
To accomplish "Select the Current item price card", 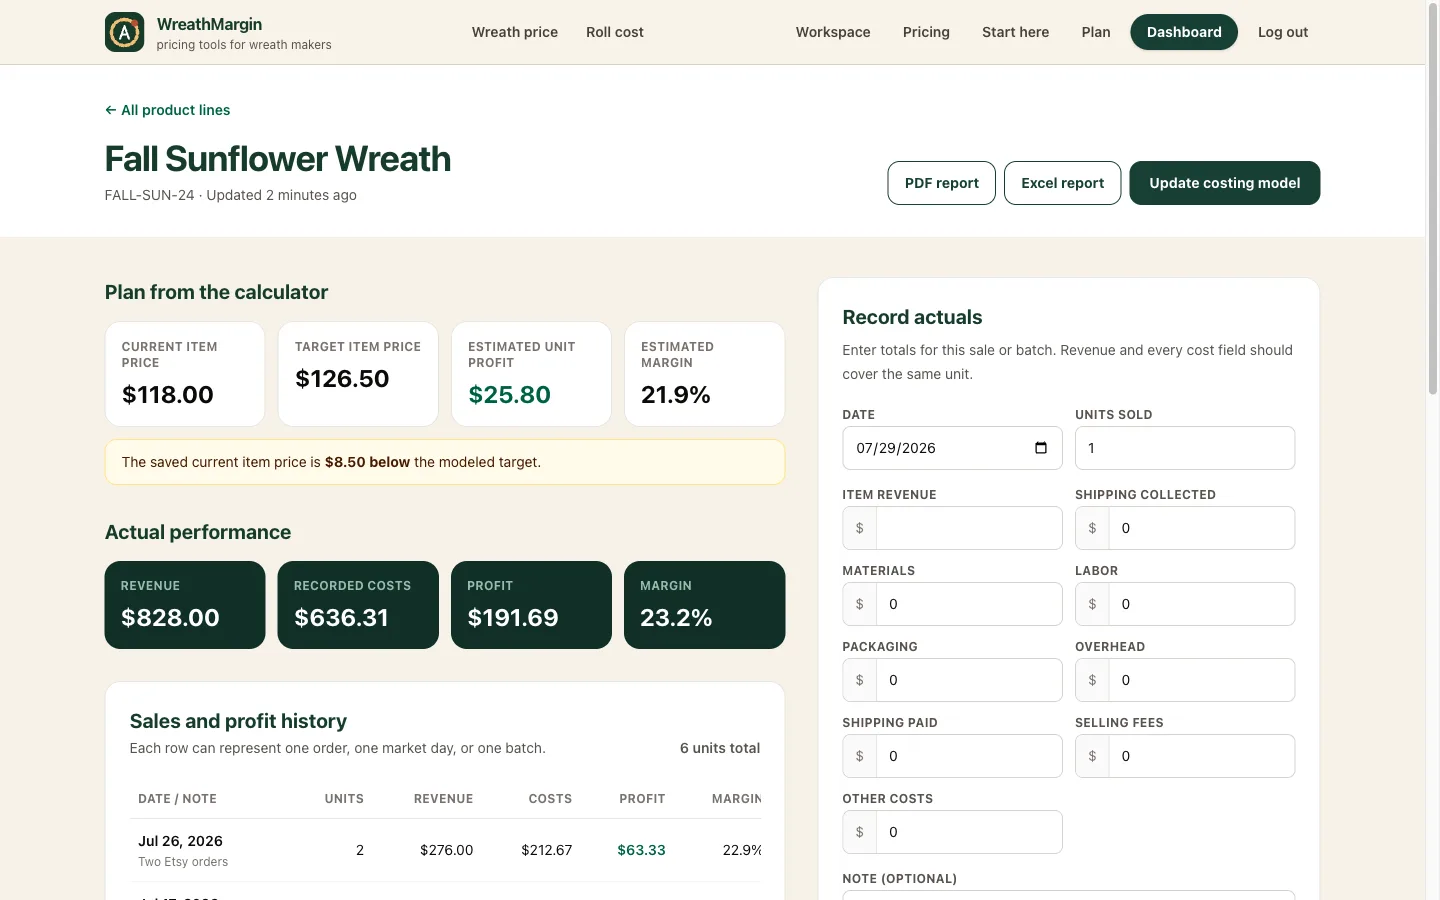I will (185, 374).
